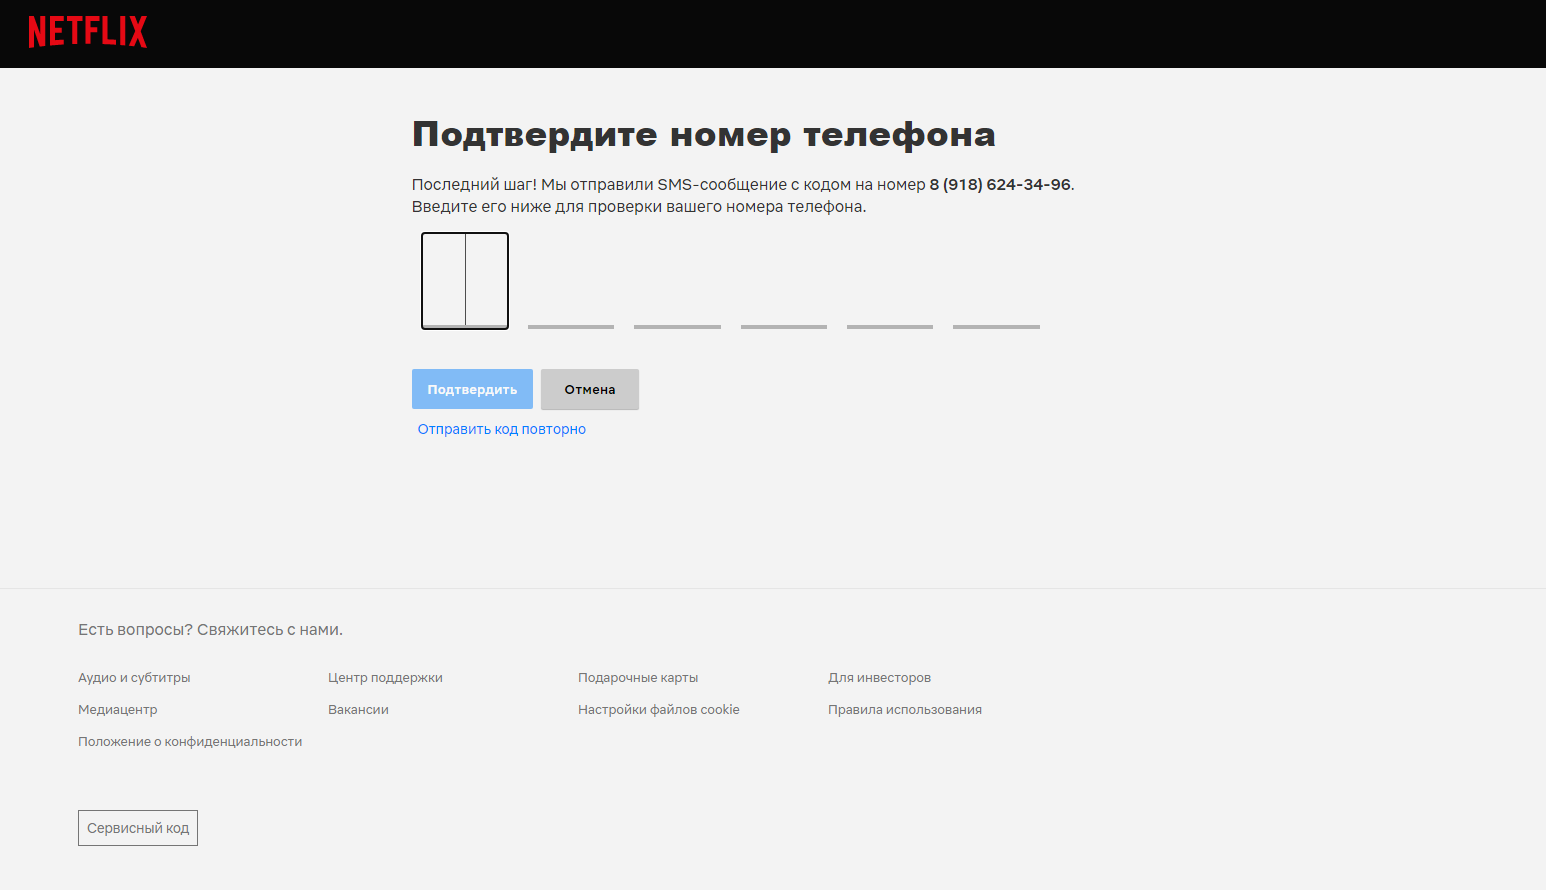Open Для инвесторов footer link
This screenshot has height=890, width=1546.
[879, 678]
